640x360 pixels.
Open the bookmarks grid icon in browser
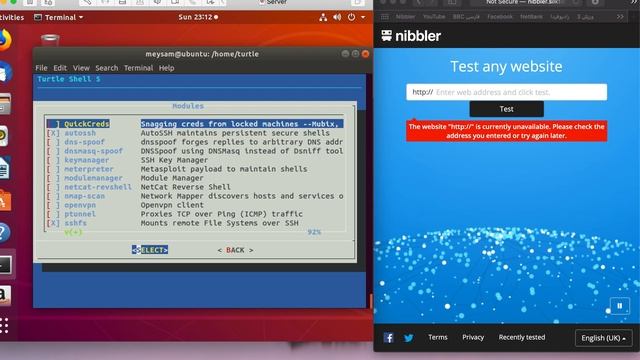tap(384, 17)
